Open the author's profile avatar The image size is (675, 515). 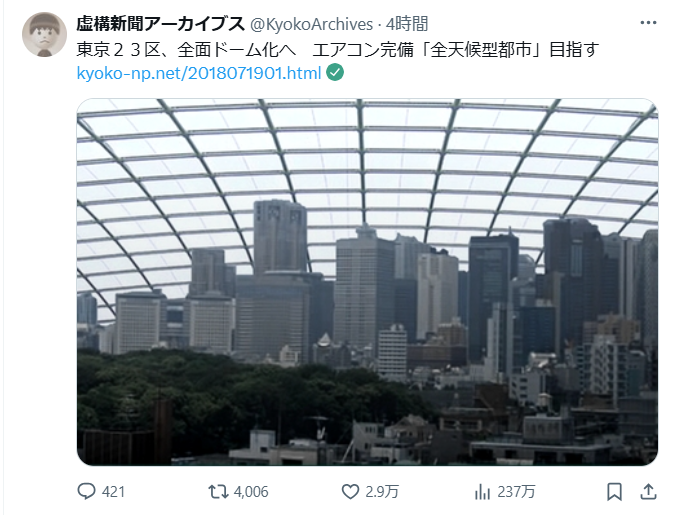tap(44, 34)
